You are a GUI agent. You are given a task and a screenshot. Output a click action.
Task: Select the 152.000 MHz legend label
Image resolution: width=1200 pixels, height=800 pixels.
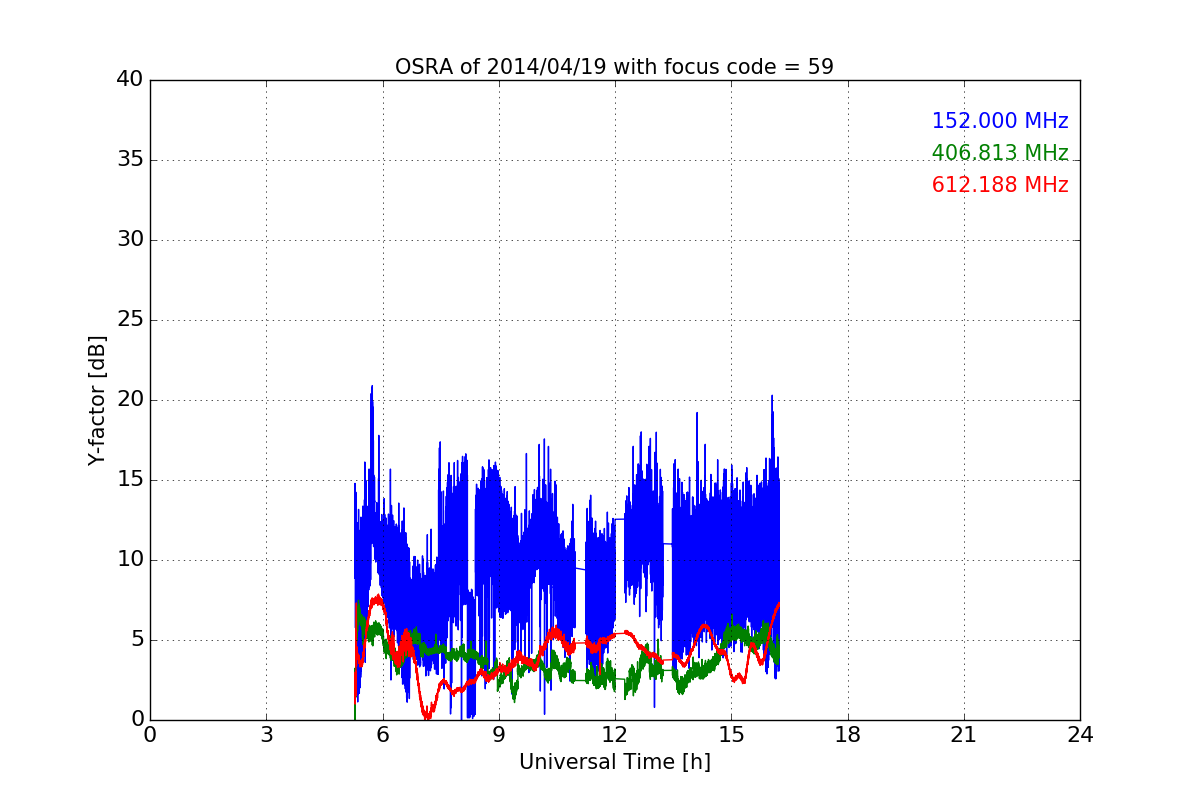click(x=1000, y=121)
